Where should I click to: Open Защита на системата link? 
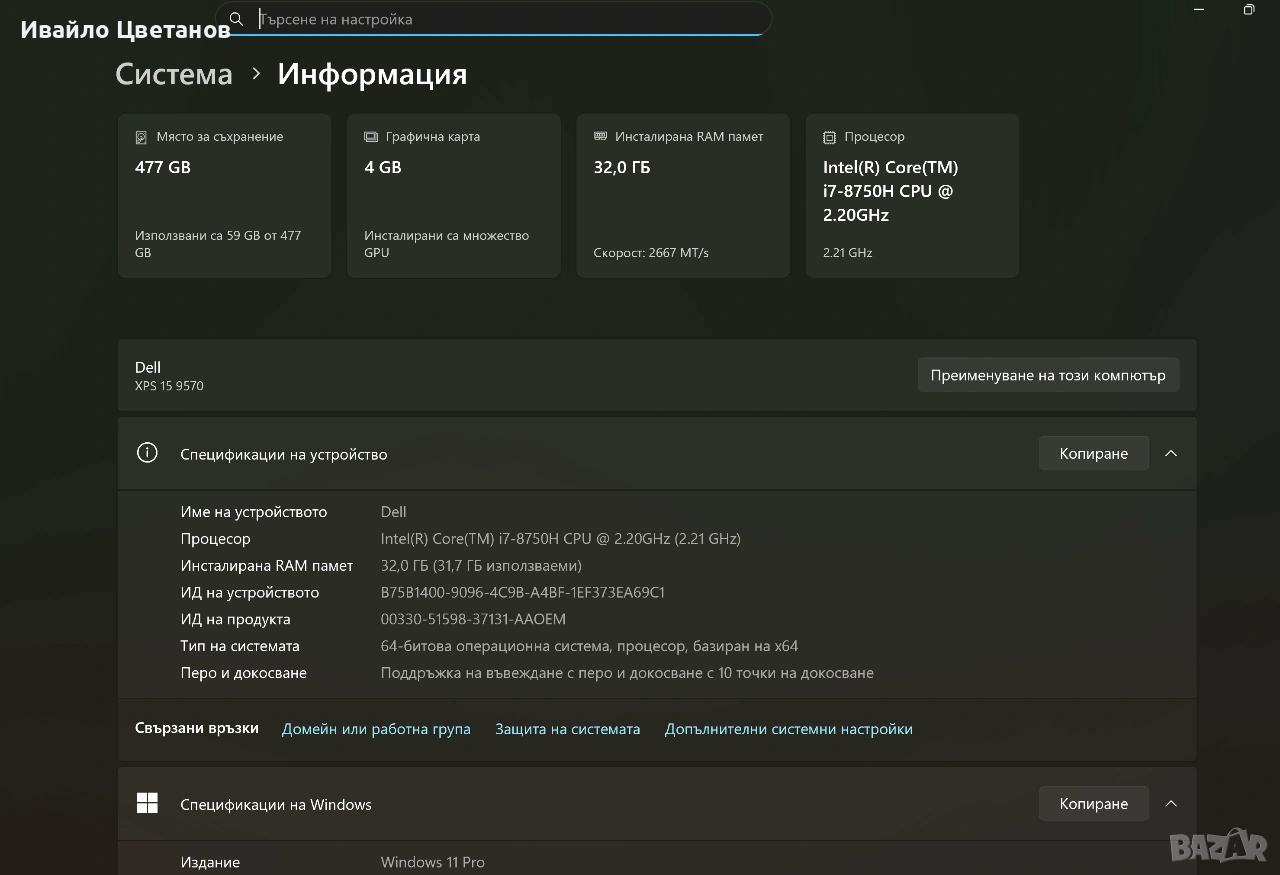coord(567,729)
